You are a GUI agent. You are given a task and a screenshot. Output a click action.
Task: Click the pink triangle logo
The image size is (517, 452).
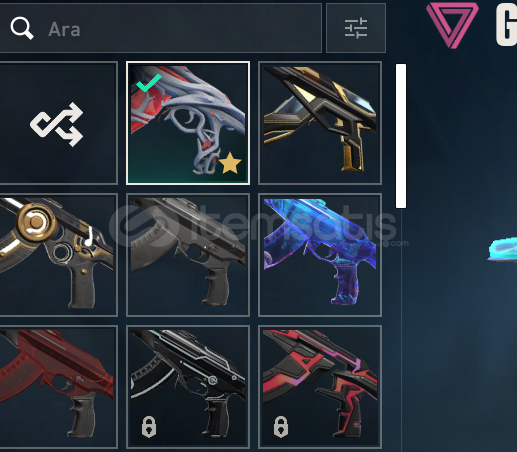[452, 25]
